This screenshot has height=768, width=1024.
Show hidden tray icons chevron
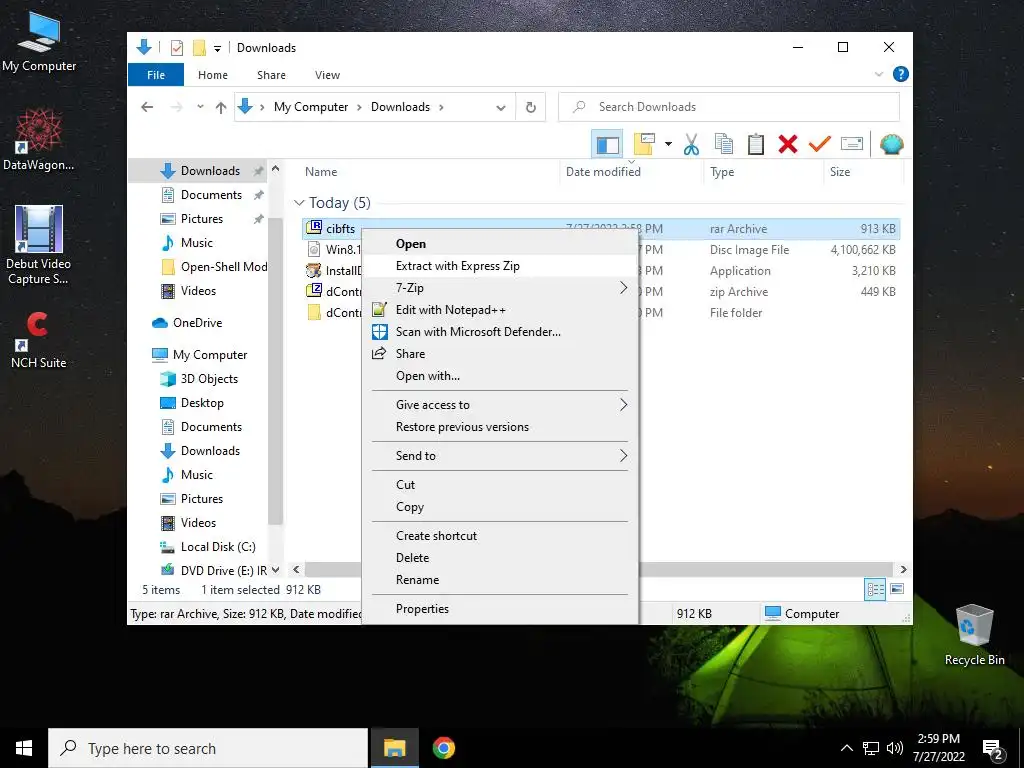[x=846, y=748]
